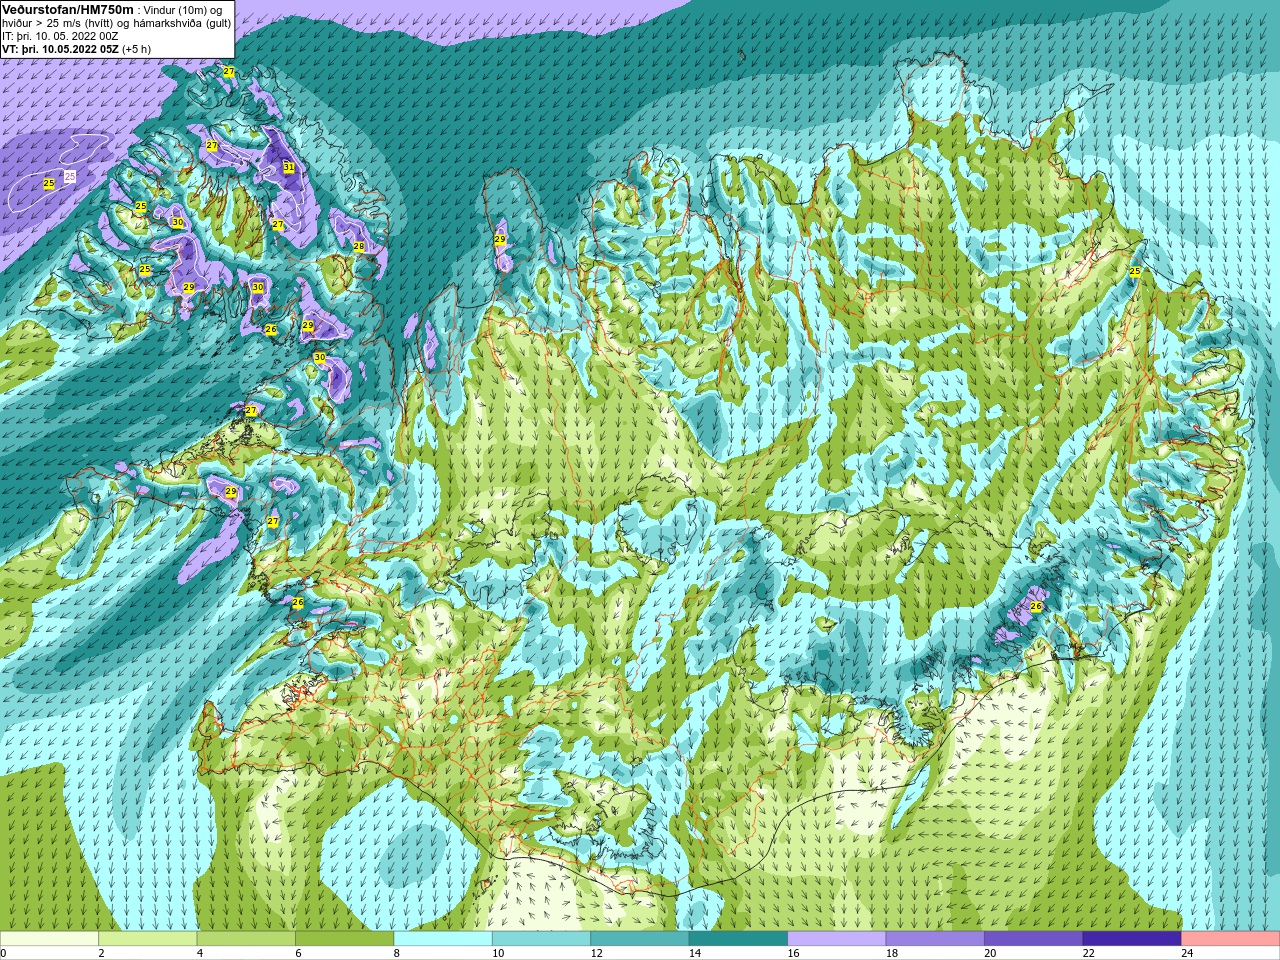Pick the 8–10 m/s pale cyan swatch

pyautogui.click(x=443, y=938)
